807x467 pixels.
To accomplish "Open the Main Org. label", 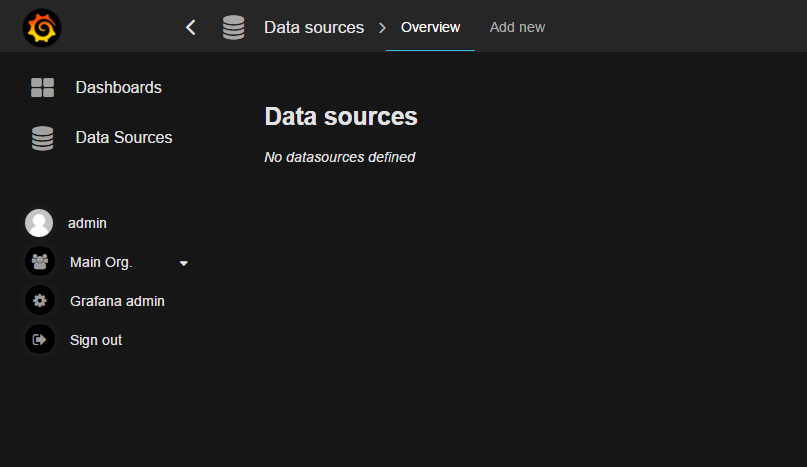I will (101, 262).
